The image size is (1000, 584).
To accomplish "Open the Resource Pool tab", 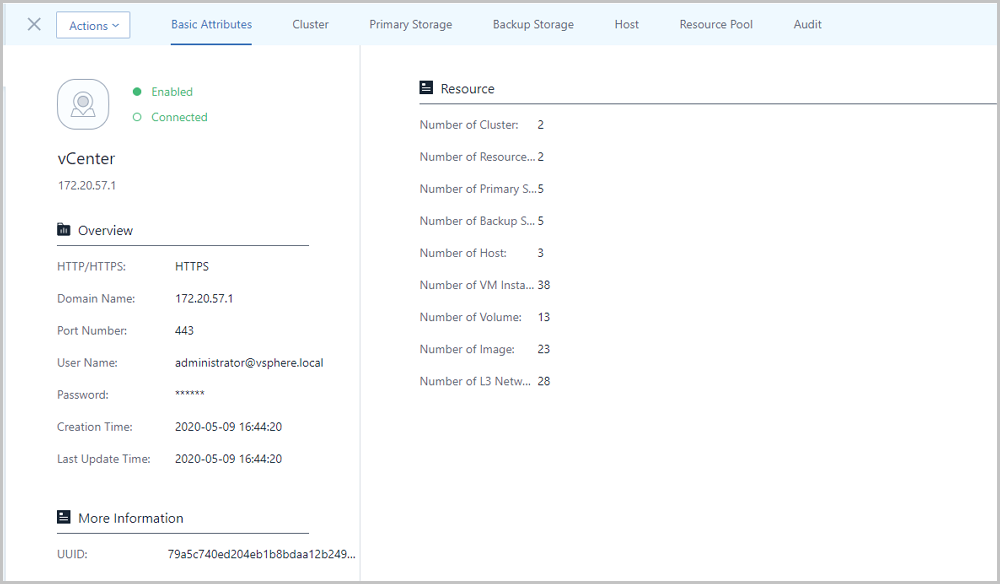I will (x=716, y=24).
